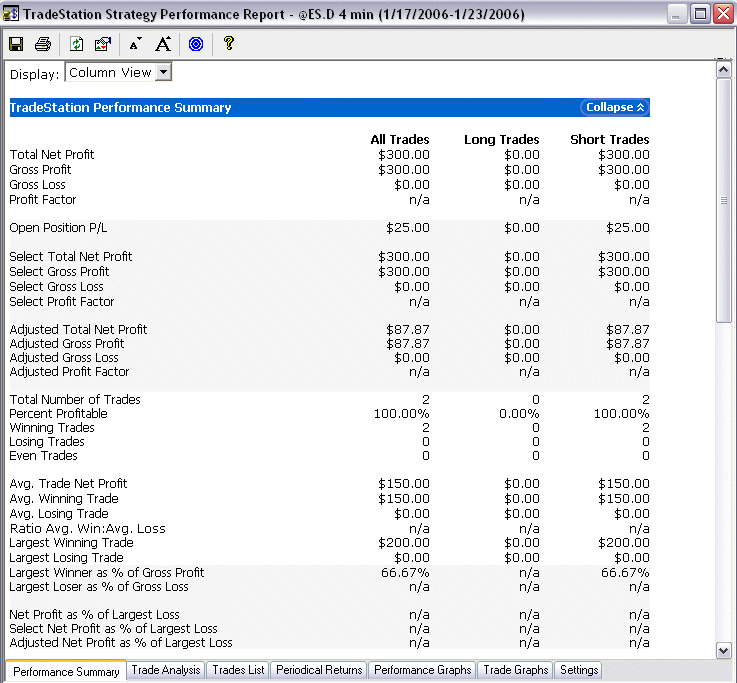The height and width of the screenshot is (683, 737).
Task: Click Net Profit as % of Largest Loss
Action: (x=94, y=615)
